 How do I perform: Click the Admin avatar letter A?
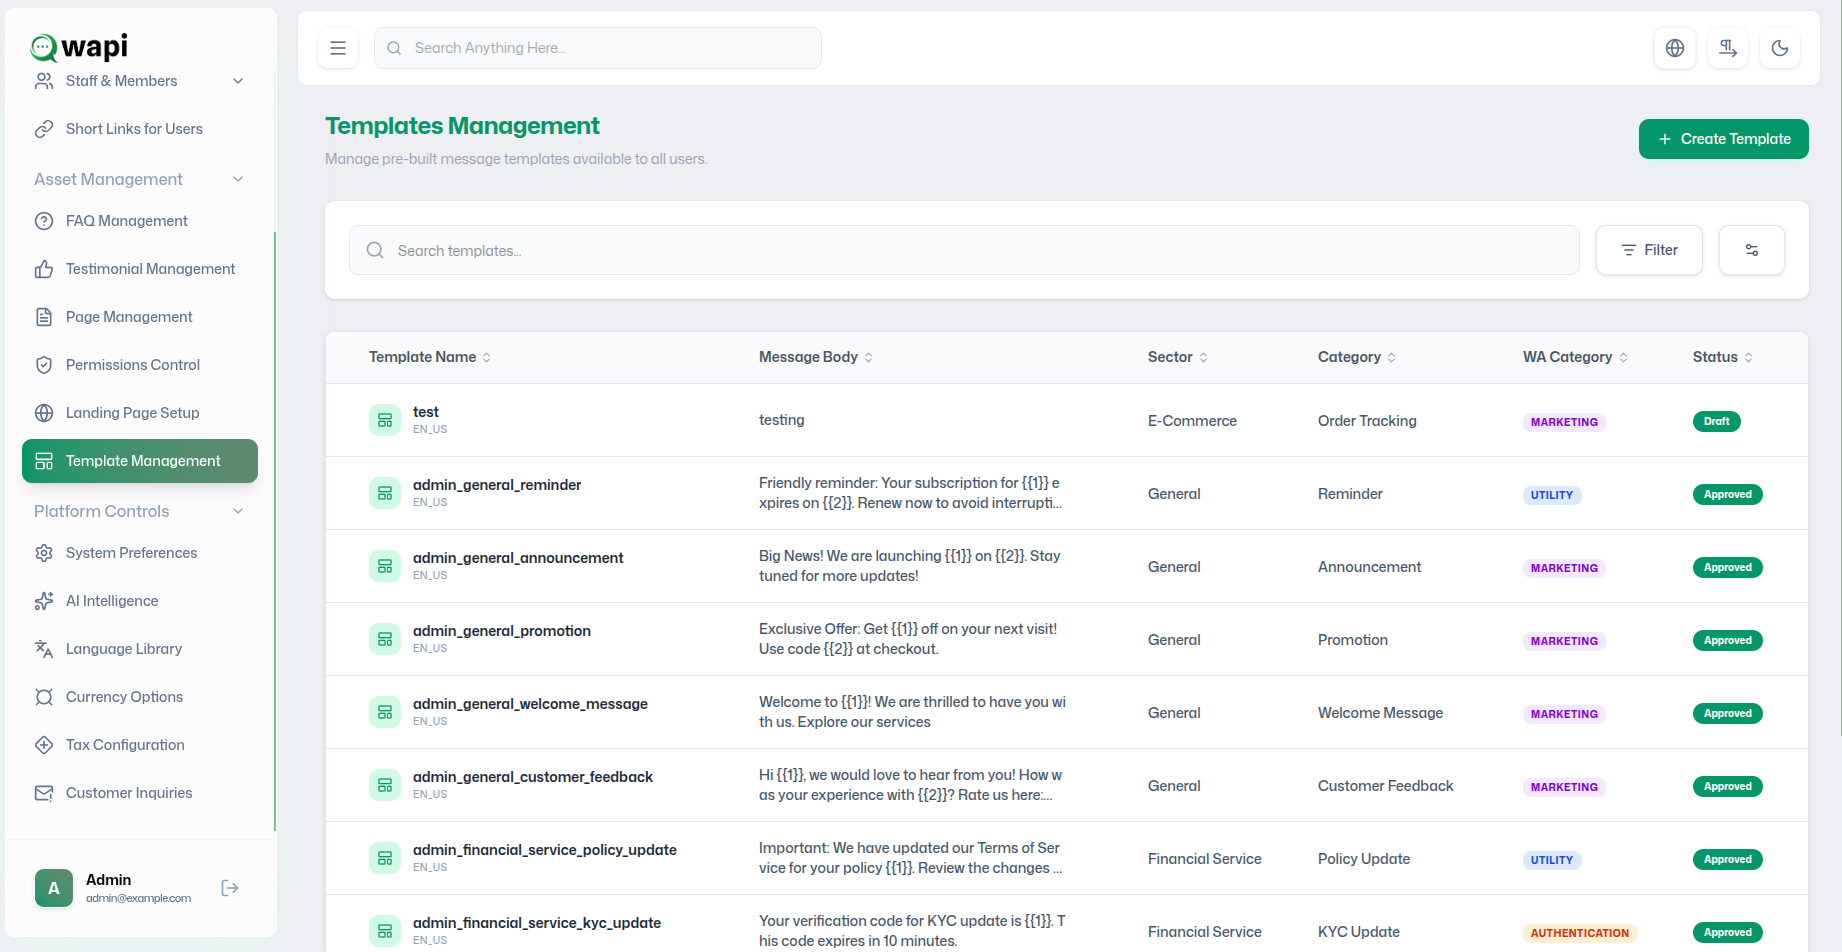[54, 888]
